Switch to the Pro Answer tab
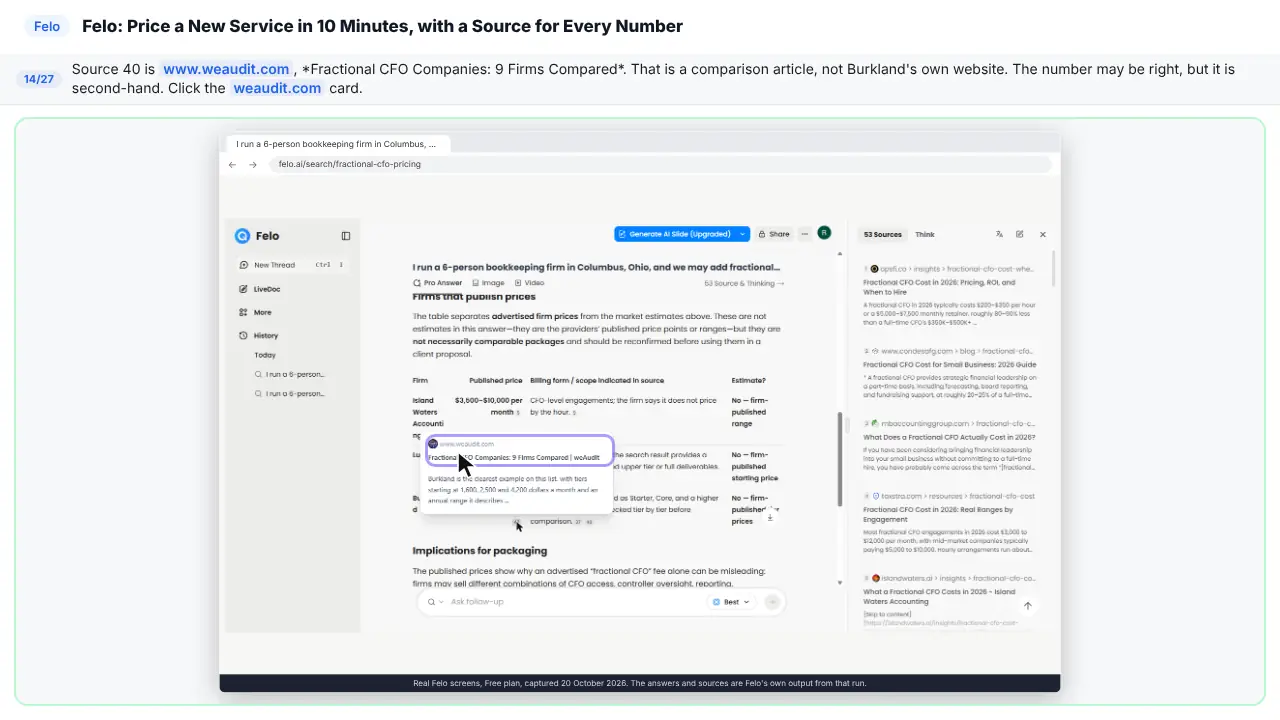1280x720 pixels. [438, 283]
